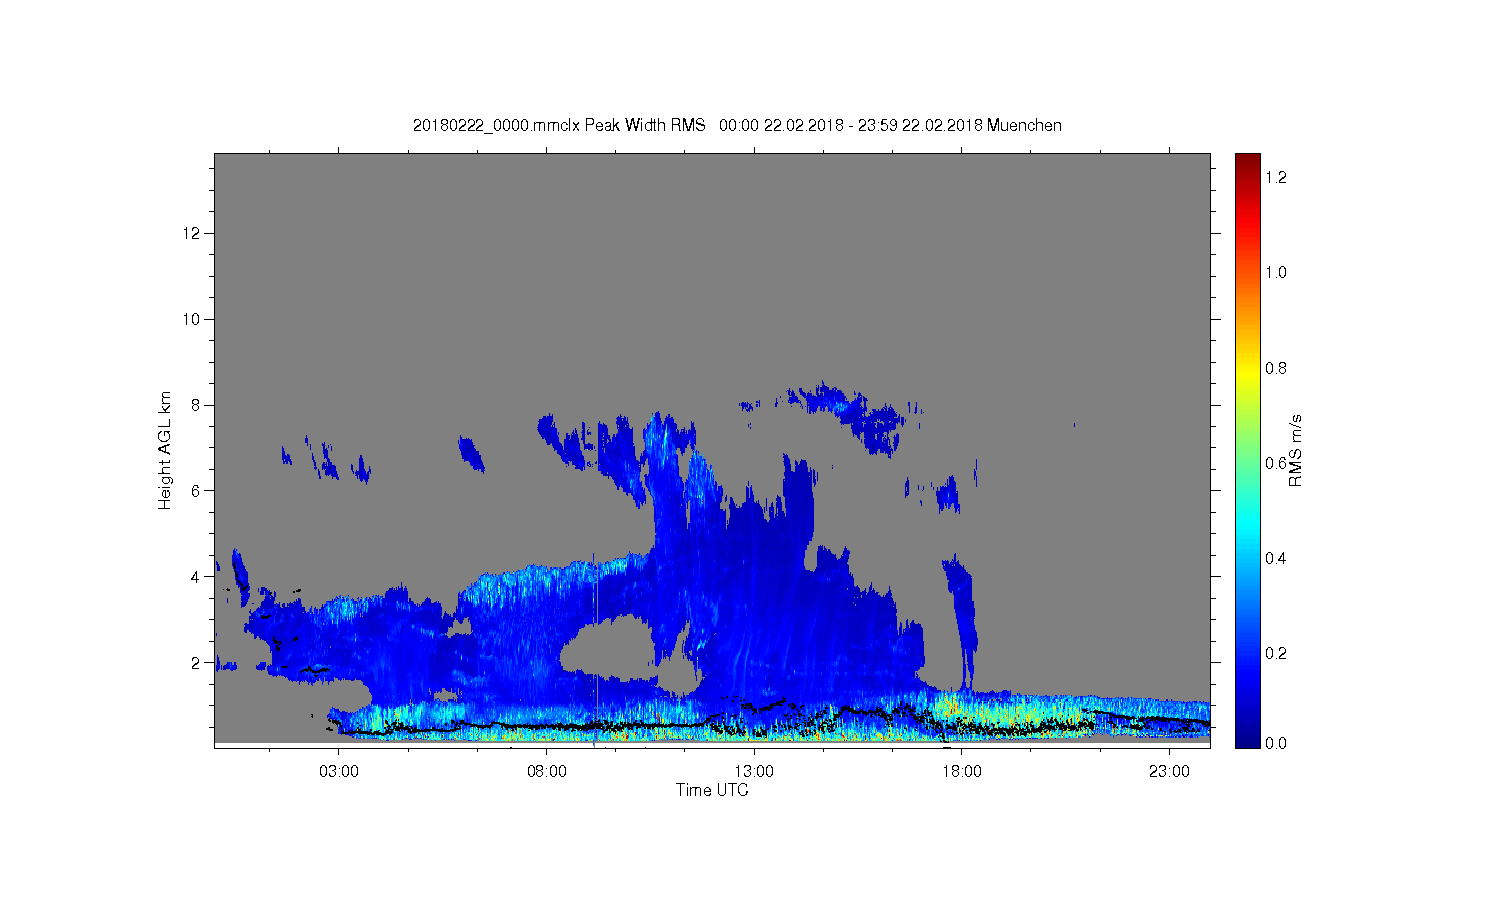
Task: Click the '18:00' time tick label
Action: 961,772
